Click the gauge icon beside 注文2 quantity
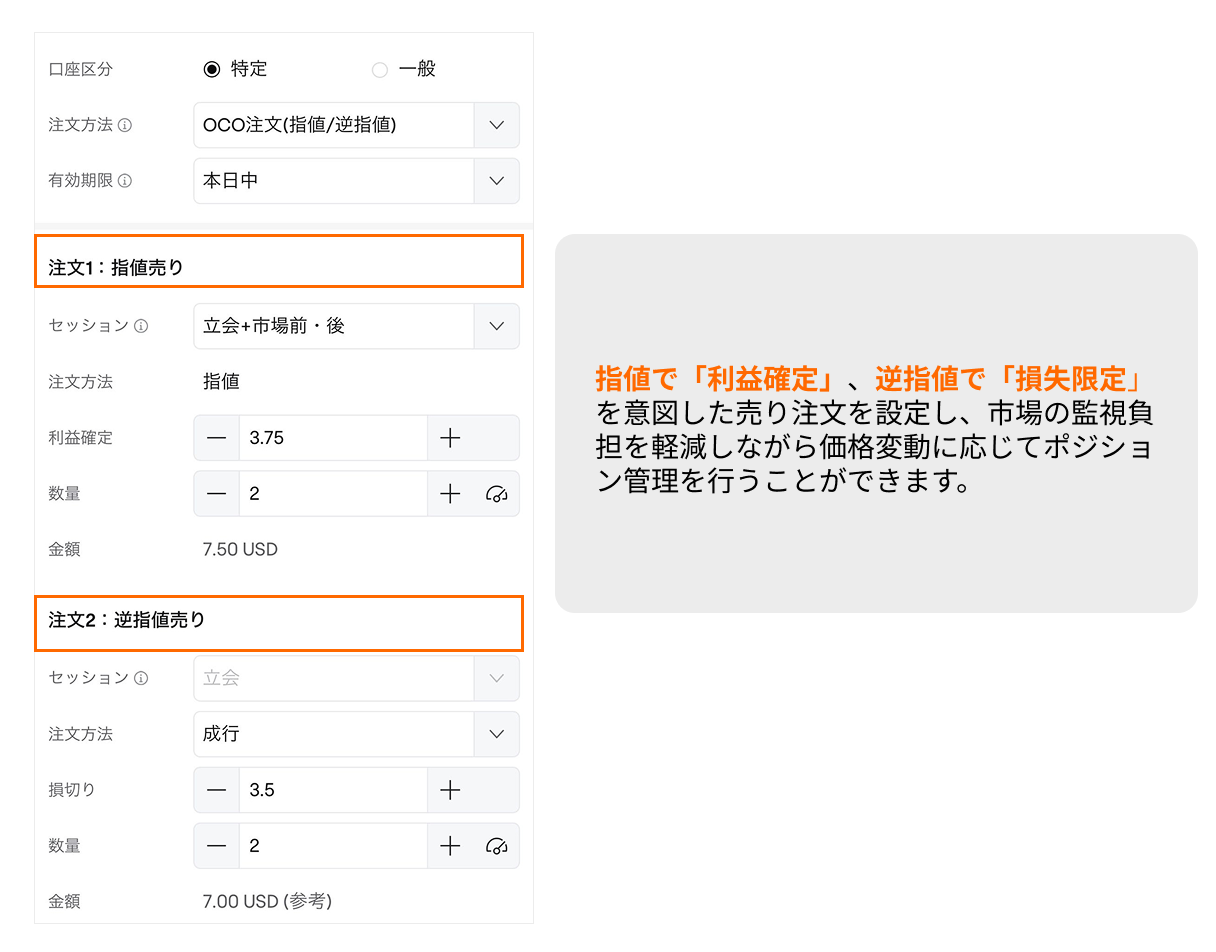This screenshot has height=952, width=1216. pos(497,845)
